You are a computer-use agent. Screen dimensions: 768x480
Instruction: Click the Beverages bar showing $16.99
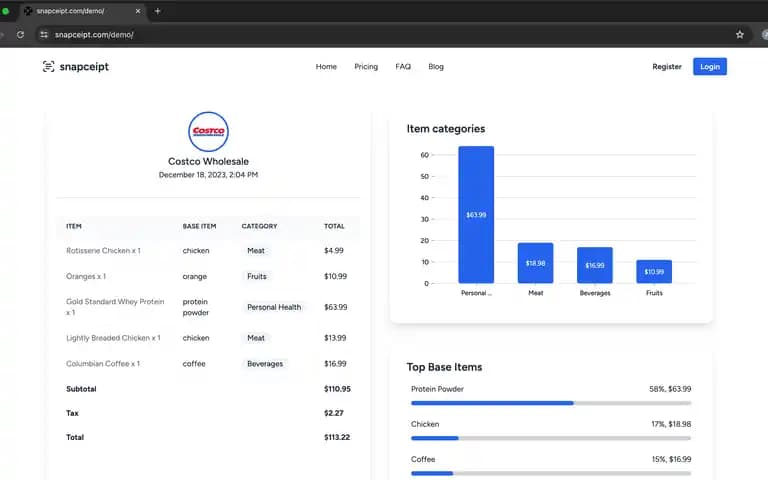(595, 265)
